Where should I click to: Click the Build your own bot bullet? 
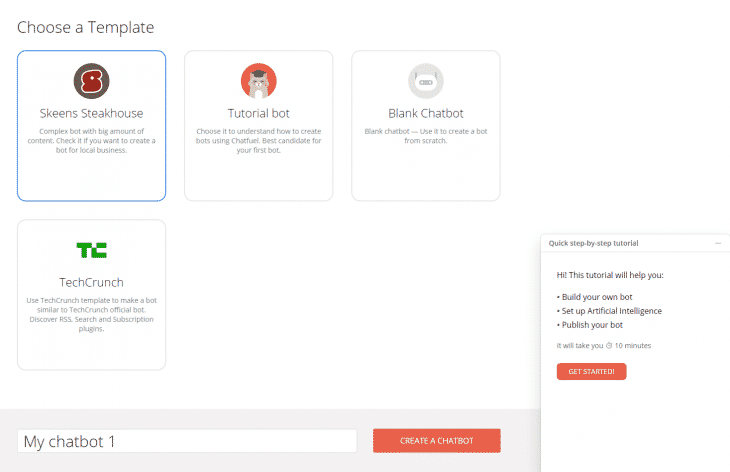point(597,297)
